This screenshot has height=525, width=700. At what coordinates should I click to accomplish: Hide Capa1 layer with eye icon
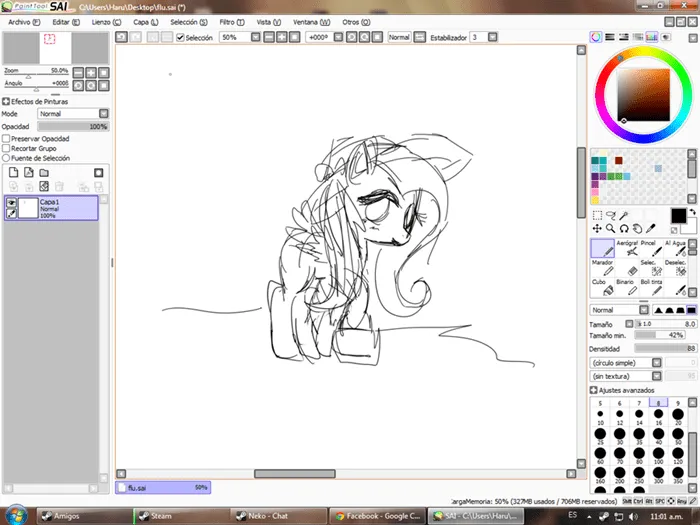[12, 203]
